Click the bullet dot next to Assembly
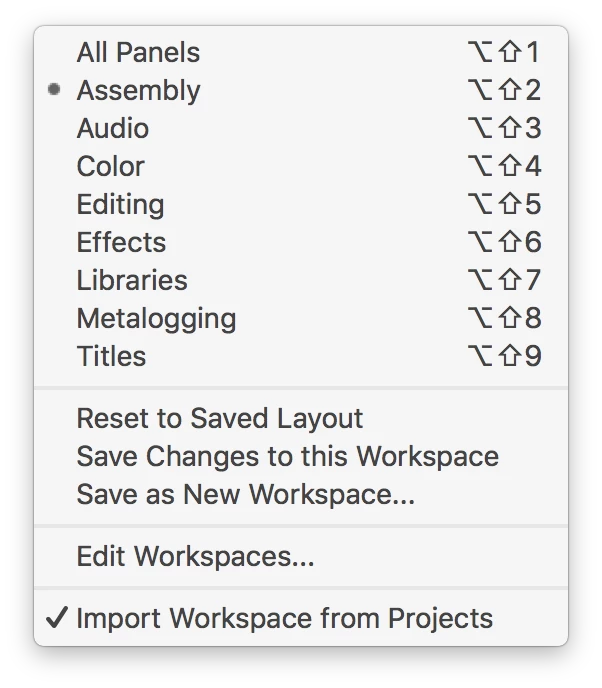602x688 pixels. (x=55, y=90)
